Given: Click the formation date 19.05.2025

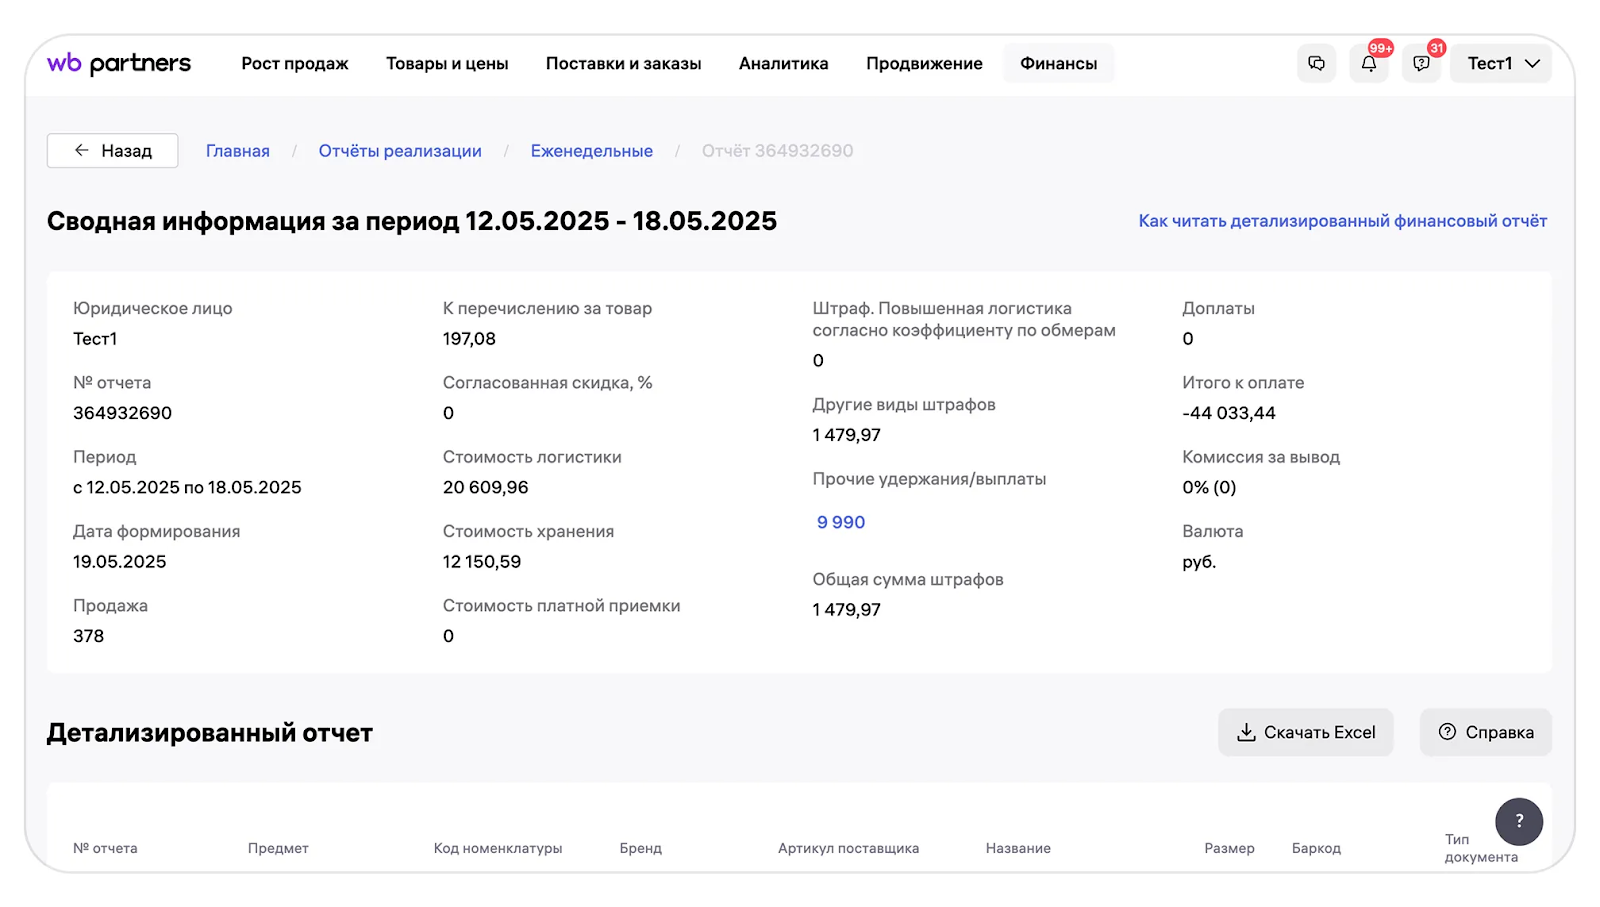Looking at the screenshot, I should 120,561.
